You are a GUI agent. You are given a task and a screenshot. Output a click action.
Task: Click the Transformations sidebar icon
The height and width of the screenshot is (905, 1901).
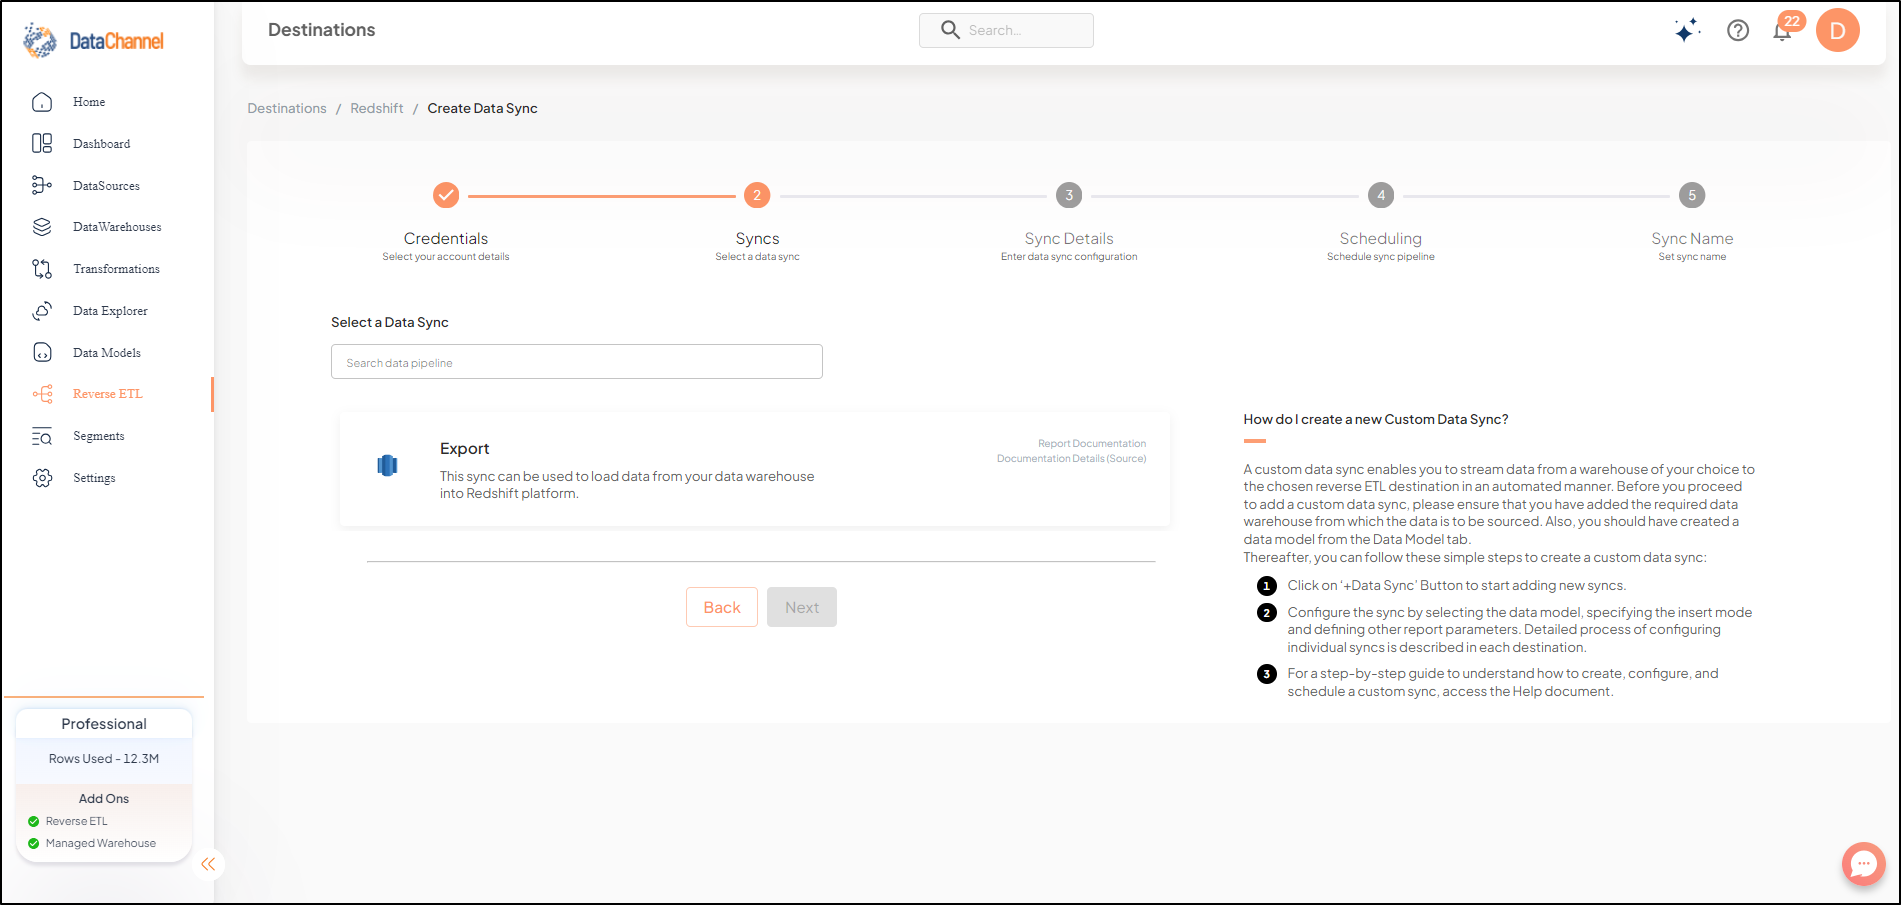click(42, 269)
